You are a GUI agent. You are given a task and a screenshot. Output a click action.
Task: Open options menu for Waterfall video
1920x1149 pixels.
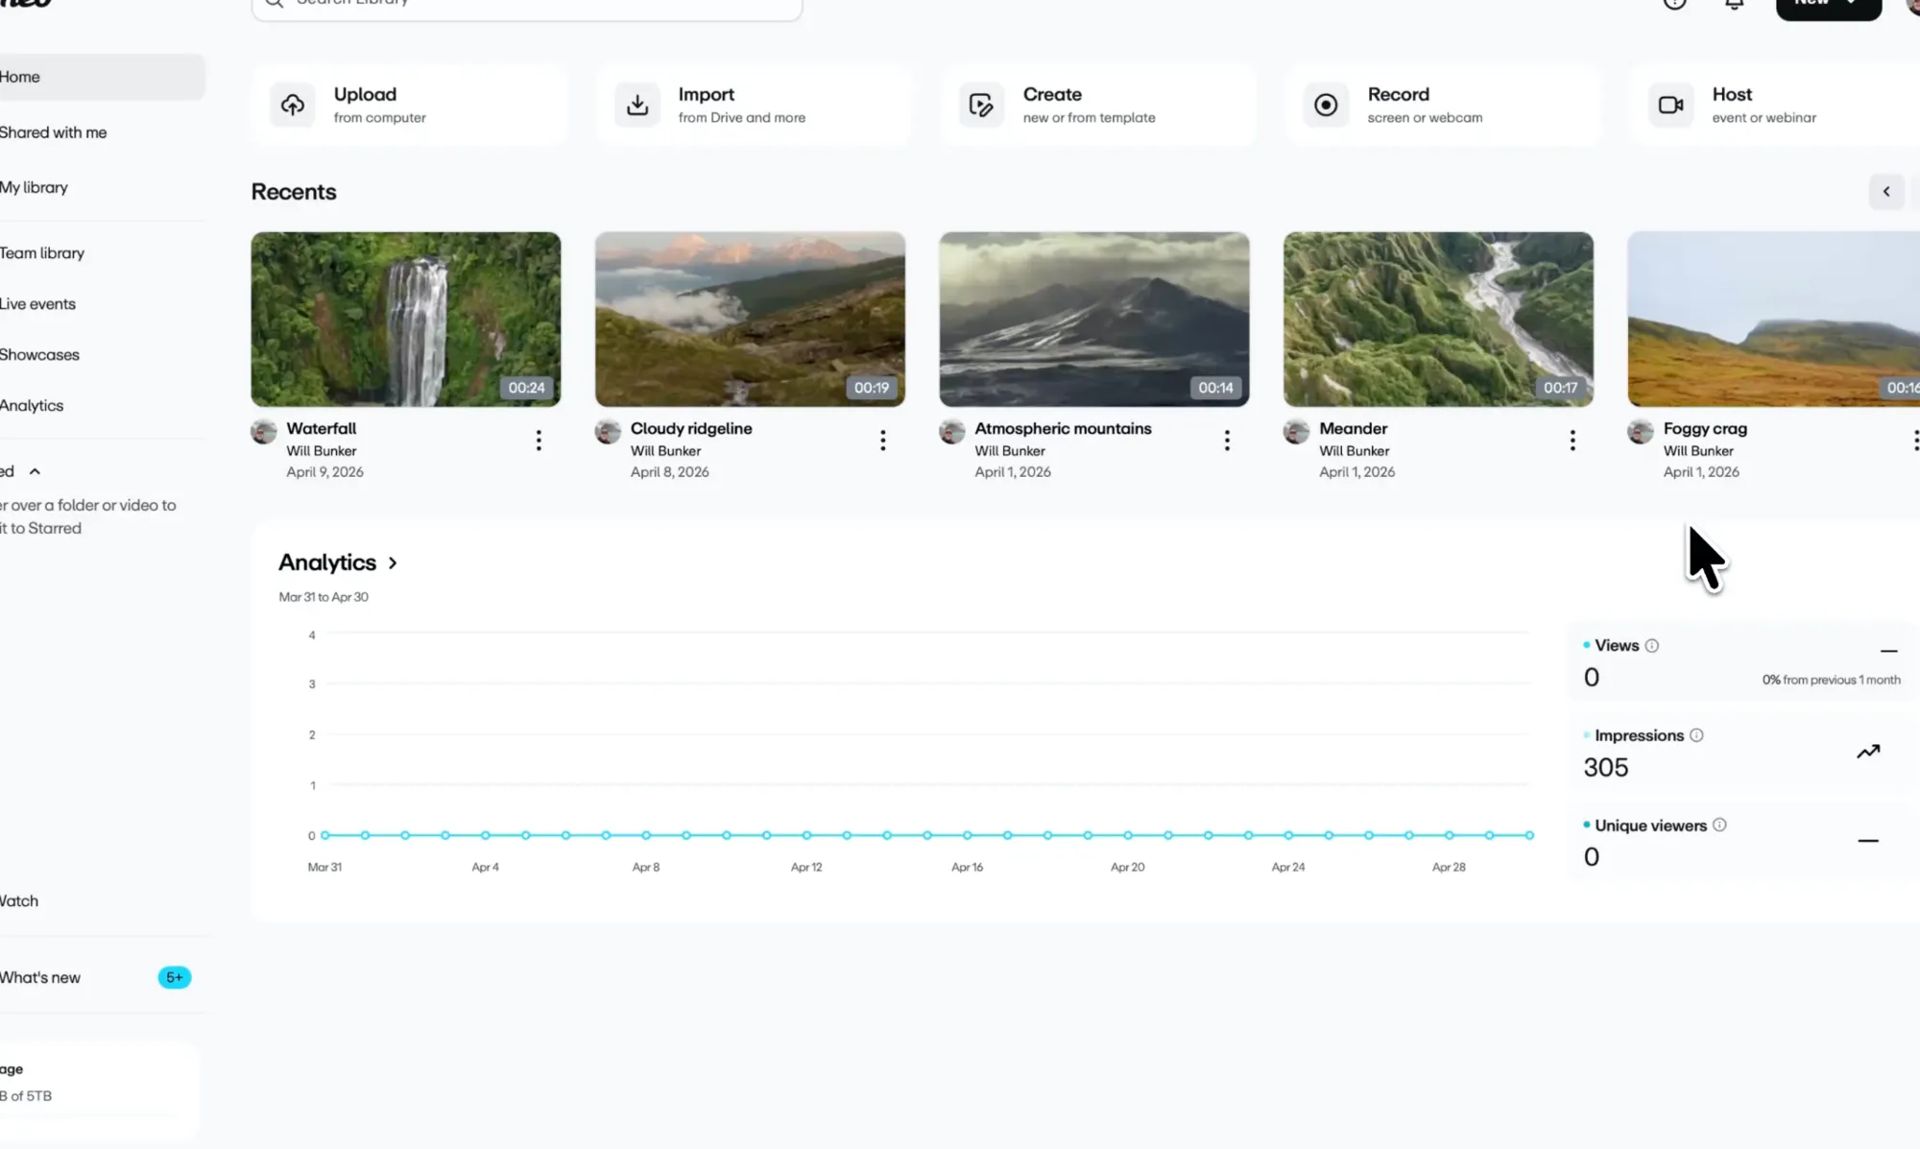(x=539, y=440)
